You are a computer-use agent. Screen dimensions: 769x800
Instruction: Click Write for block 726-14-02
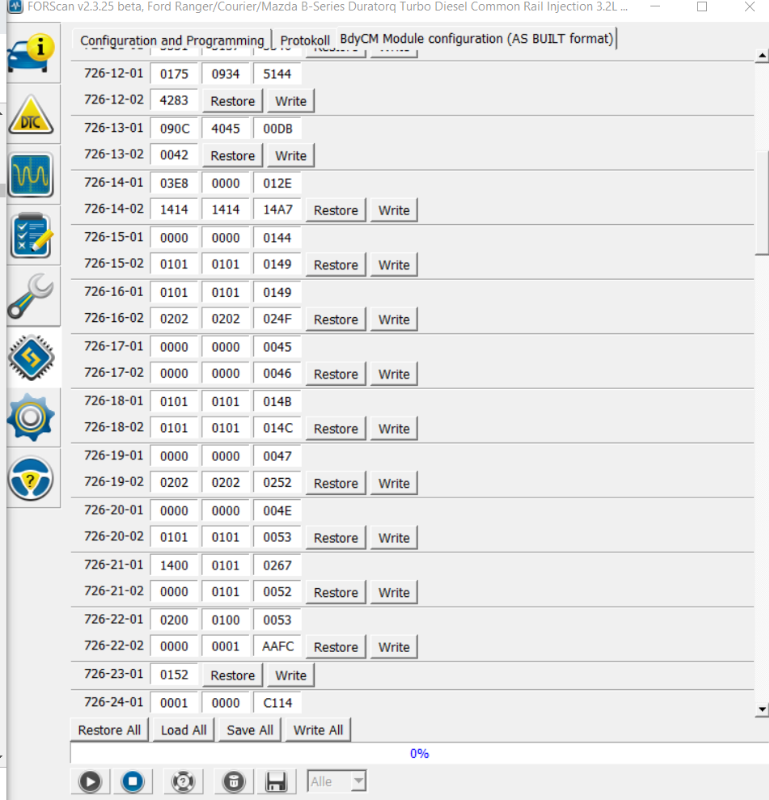(394, 210)
